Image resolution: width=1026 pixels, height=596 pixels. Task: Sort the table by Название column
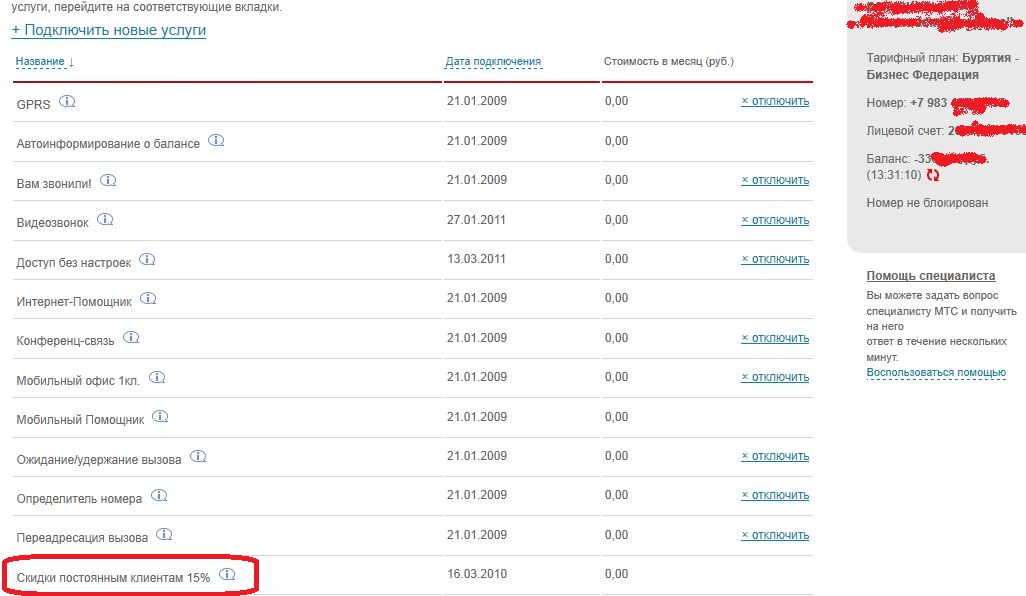[44, 62]
